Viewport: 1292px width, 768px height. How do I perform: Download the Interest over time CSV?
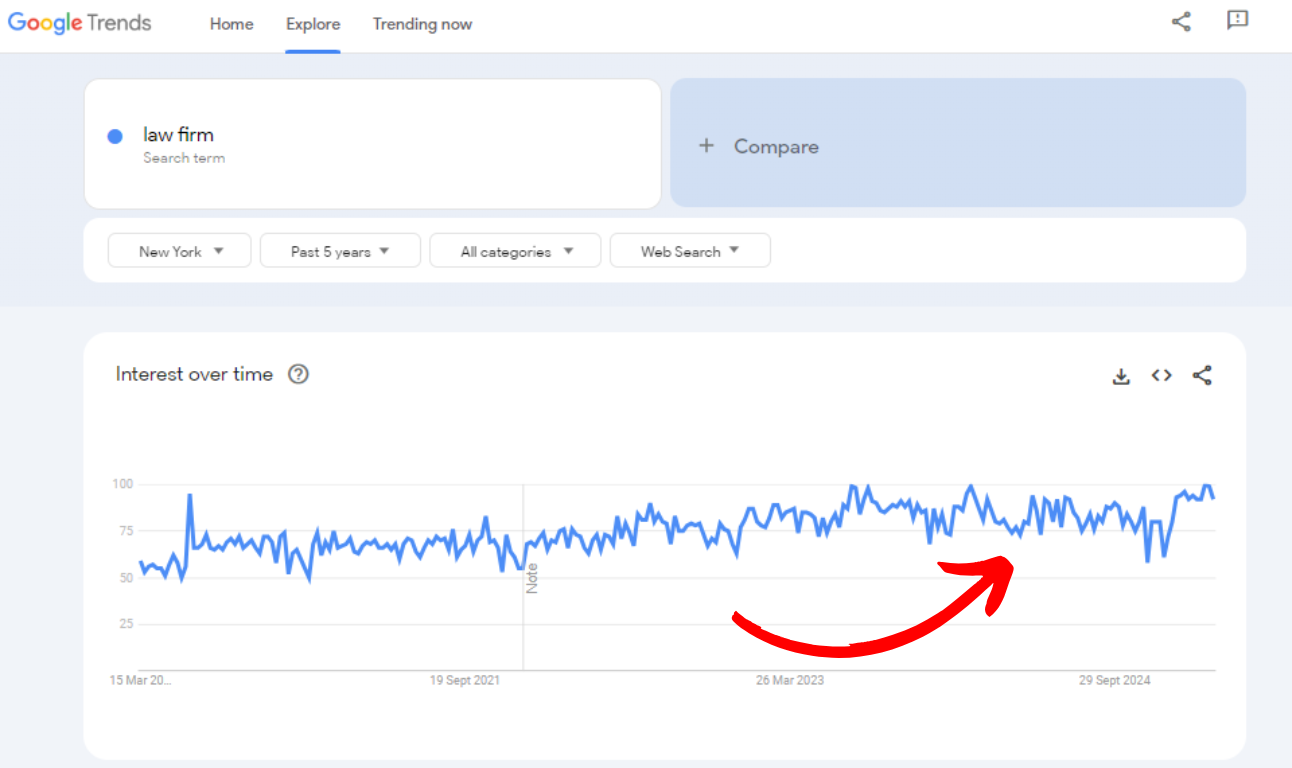pos(1121,376)
